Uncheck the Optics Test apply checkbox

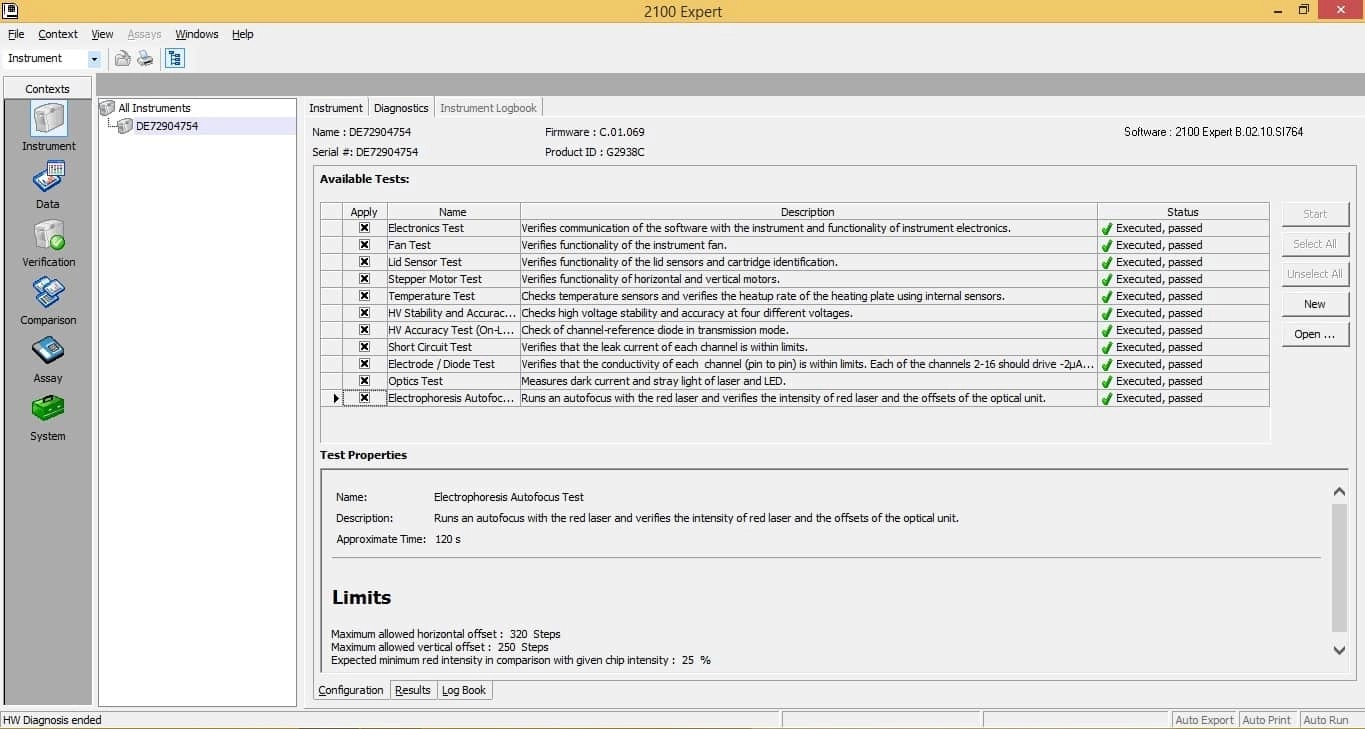[x=364, y=381]
